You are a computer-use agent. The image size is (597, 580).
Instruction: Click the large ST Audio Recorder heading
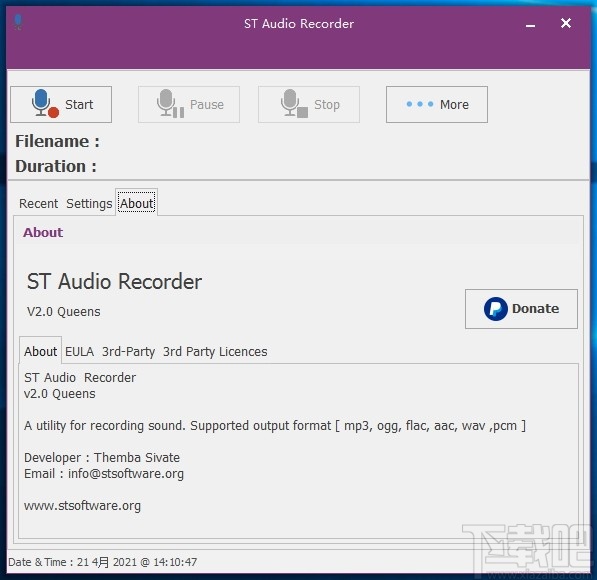(x=114, y=282)
